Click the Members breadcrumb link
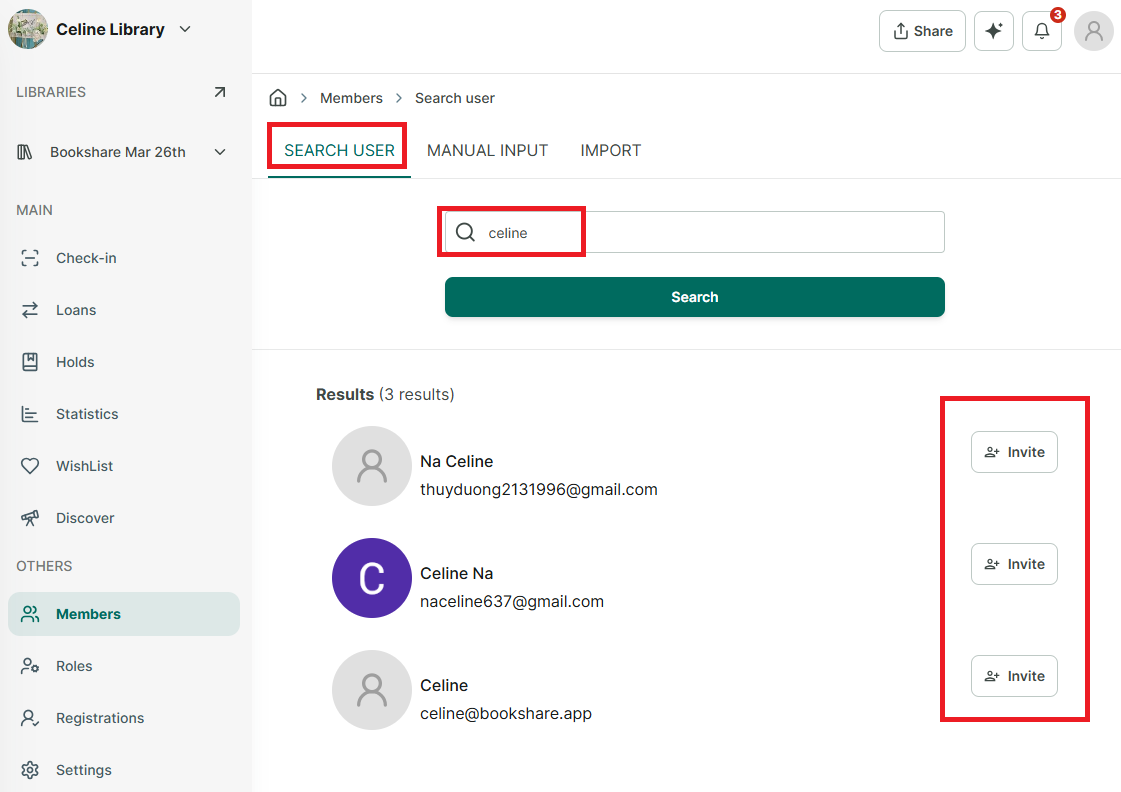1121x792 pixels. pyautogui.click(x=351, y=98)
